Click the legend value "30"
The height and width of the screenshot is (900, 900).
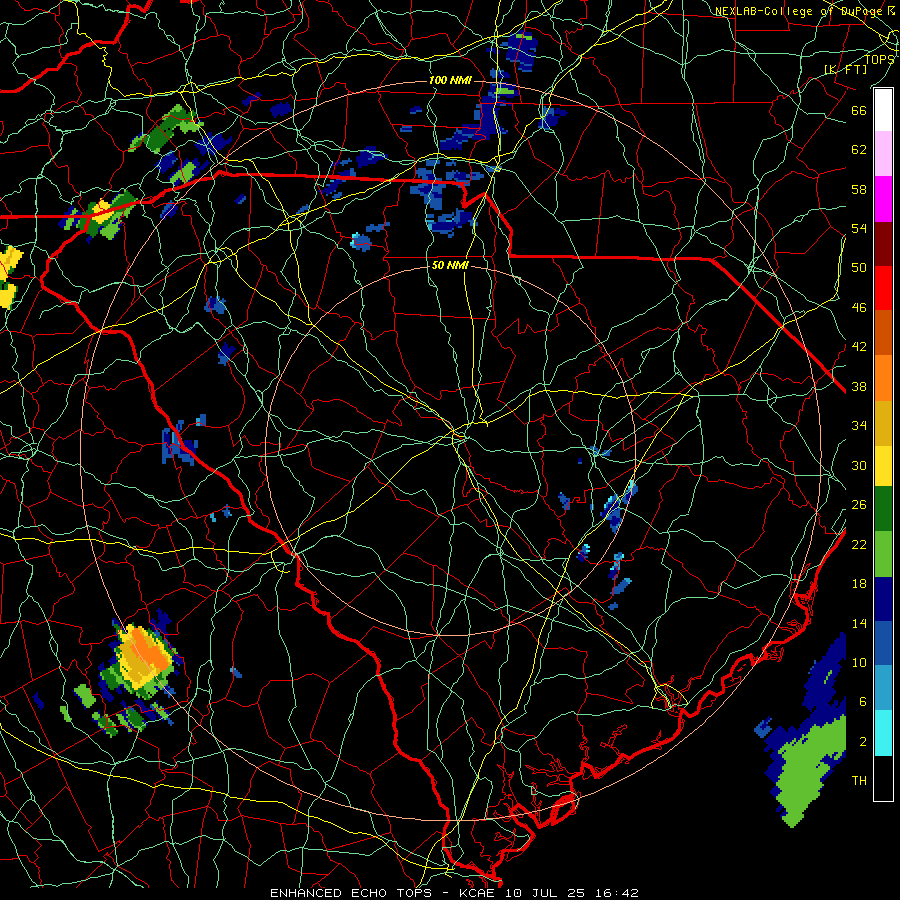859,465
